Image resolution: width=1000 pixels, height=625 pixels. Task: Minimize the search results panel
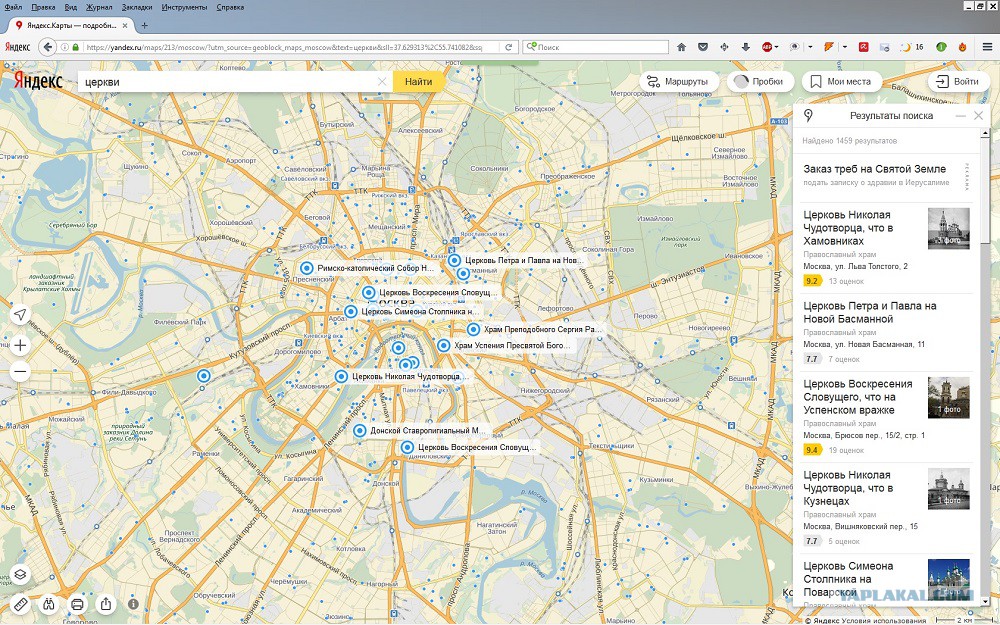click(x=960, y=116)
